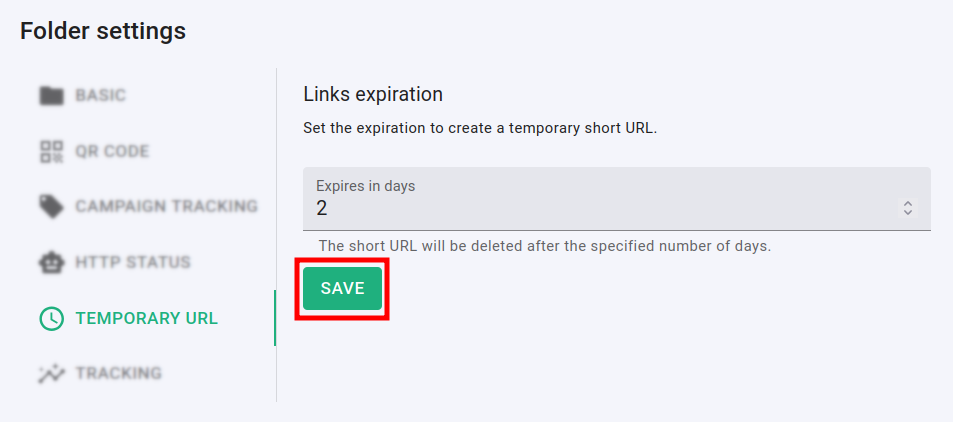
Task: Select the HTTP Status tab
Action: (x=133, y=263)
